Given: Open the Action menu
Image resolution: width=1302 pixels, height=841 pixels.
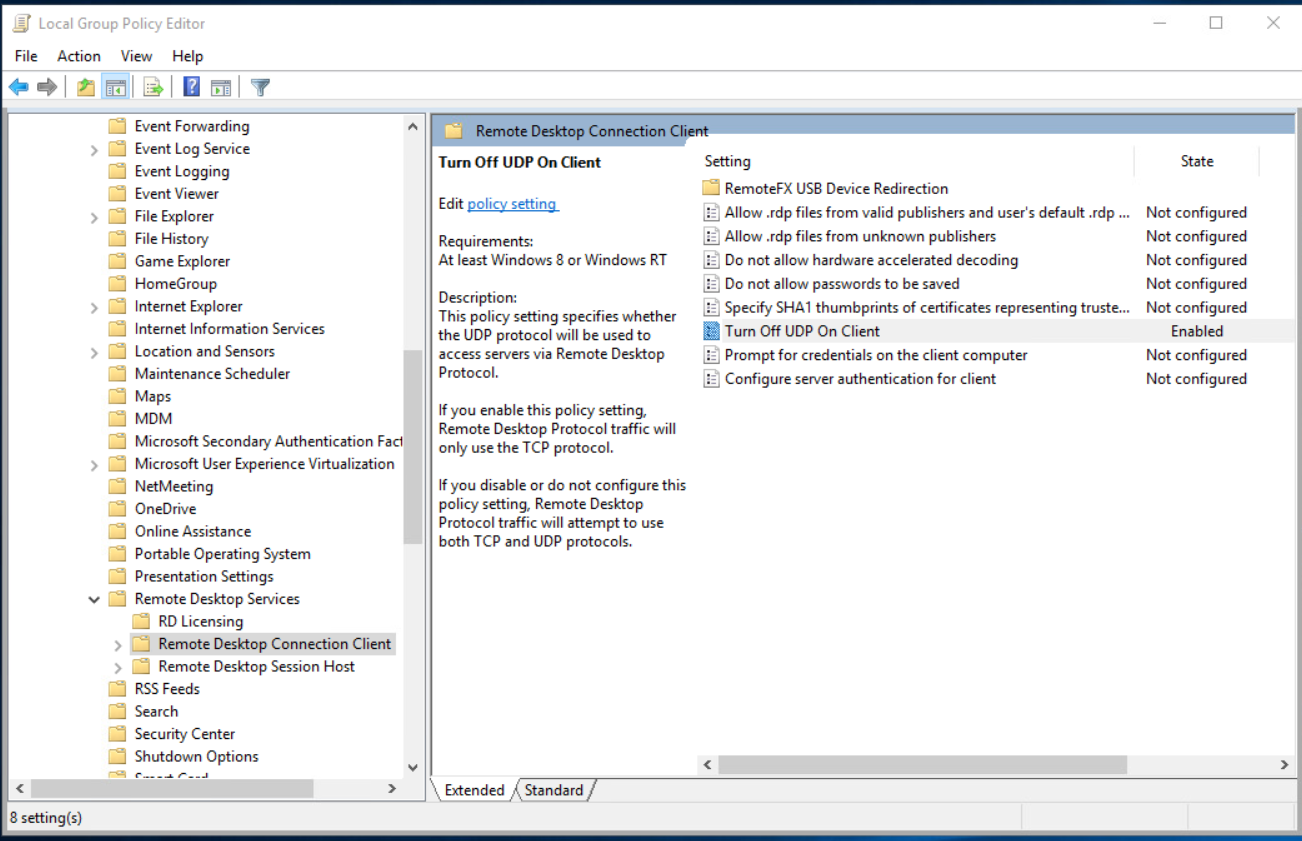Looking at the screenshot, I should tap(79, 56).
